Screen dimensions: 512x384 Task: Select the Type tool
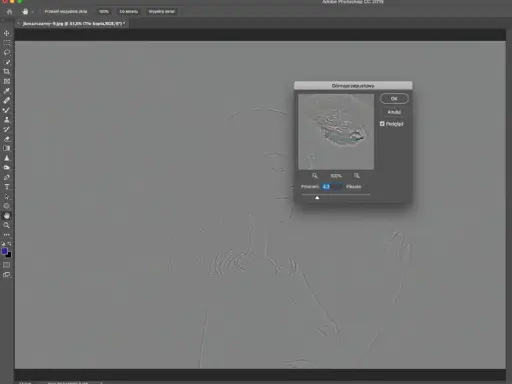click(x=7, y=187)
